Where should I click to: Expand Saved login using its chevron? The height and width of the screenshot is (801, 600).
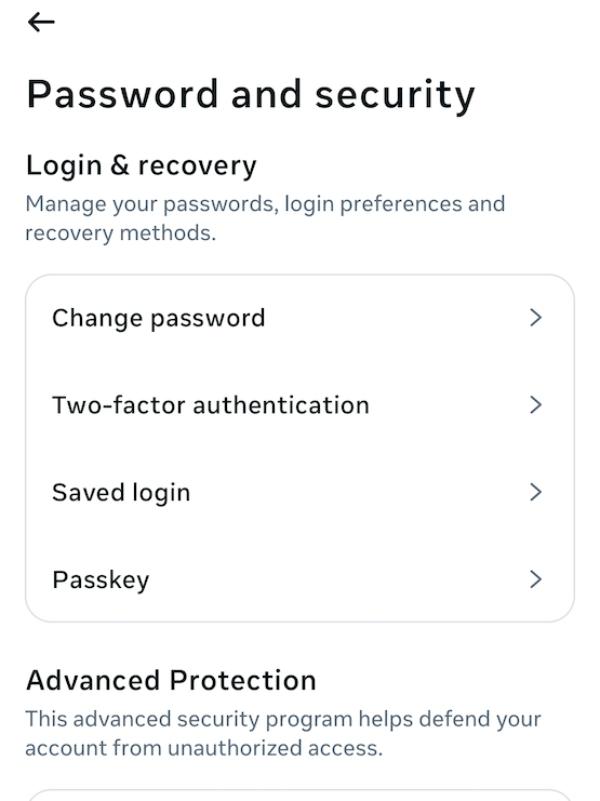pos(536,492)
